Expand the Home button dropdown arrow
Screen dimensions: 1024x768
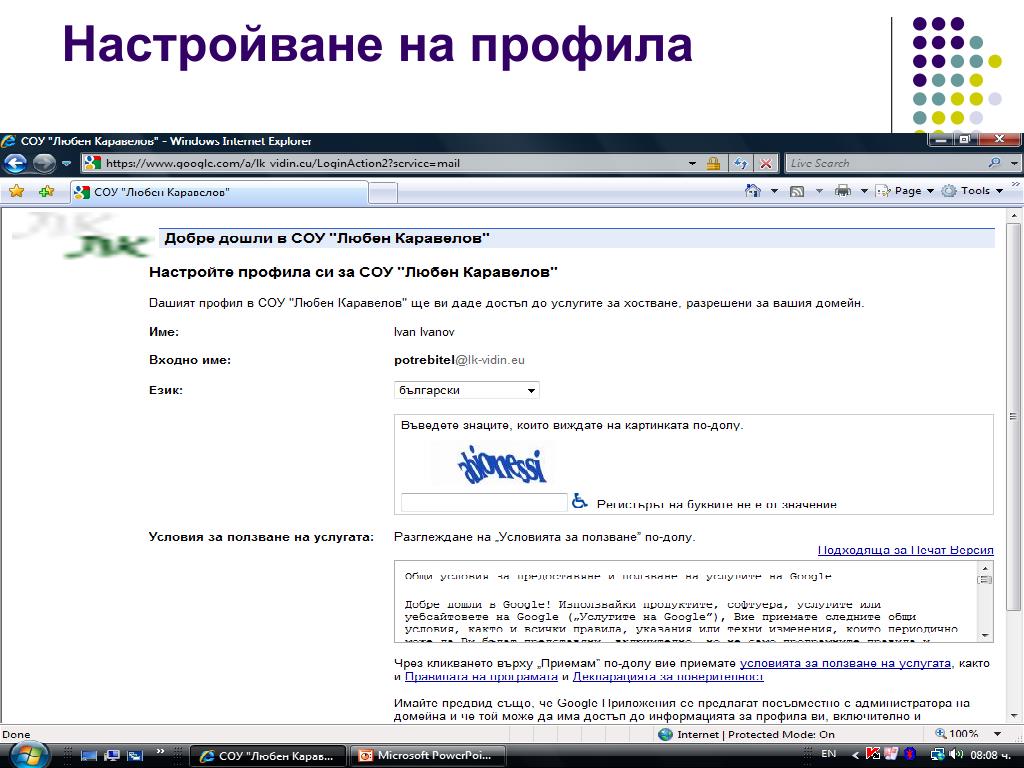pos(775,191)
